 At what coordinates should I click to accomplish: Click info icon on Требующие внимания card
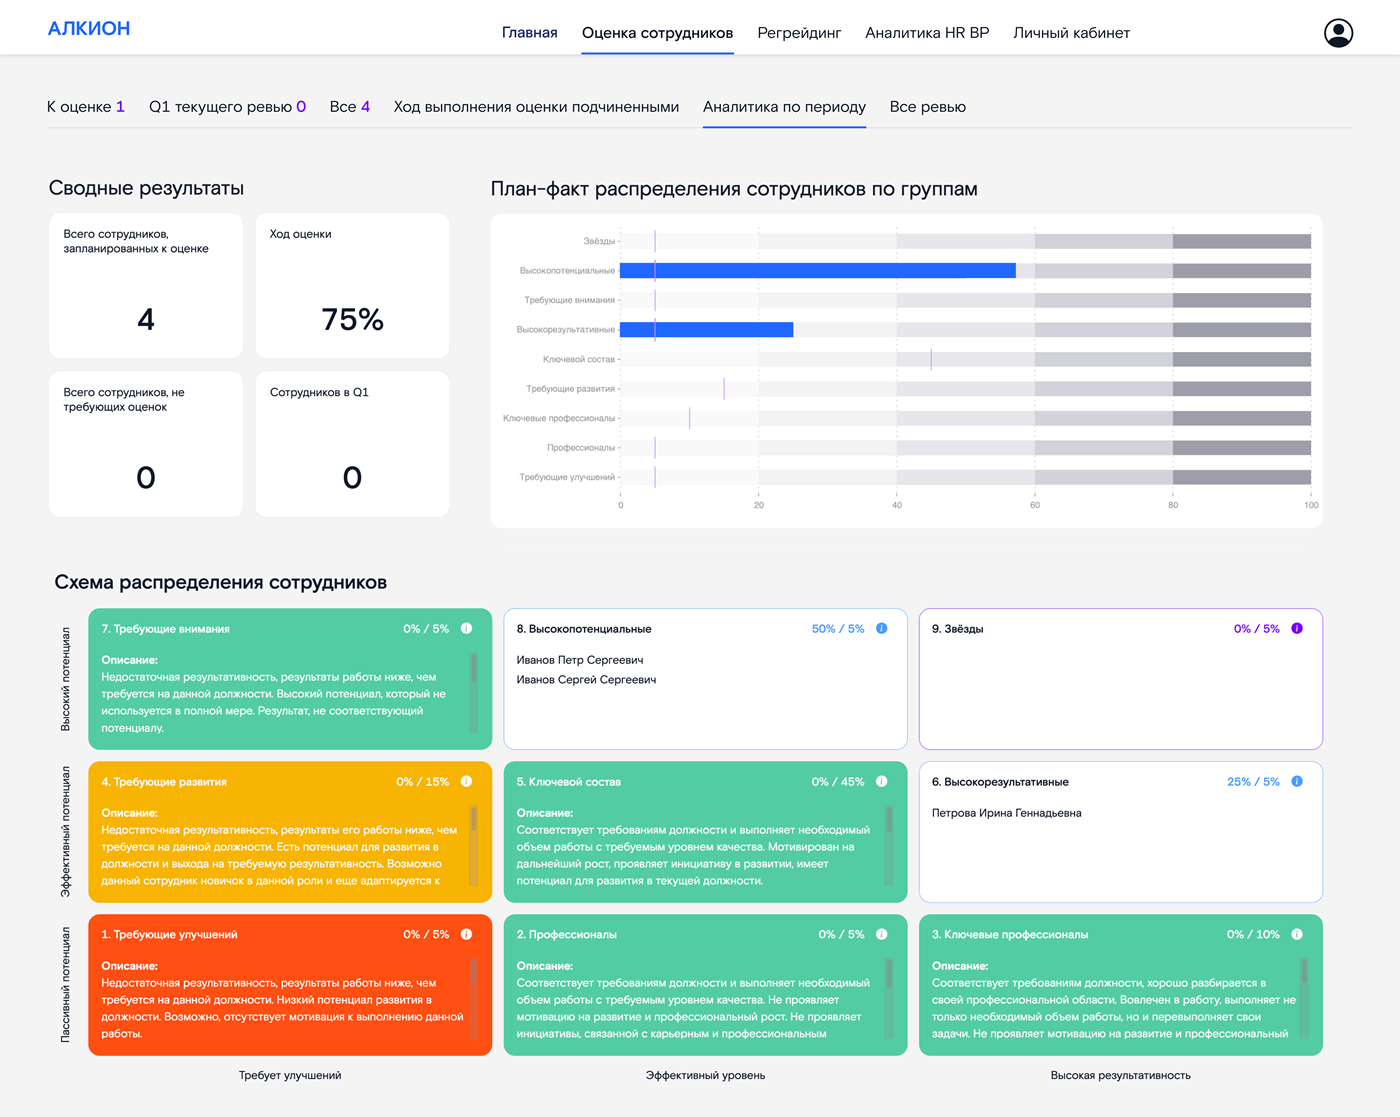(x=466, y=629)
